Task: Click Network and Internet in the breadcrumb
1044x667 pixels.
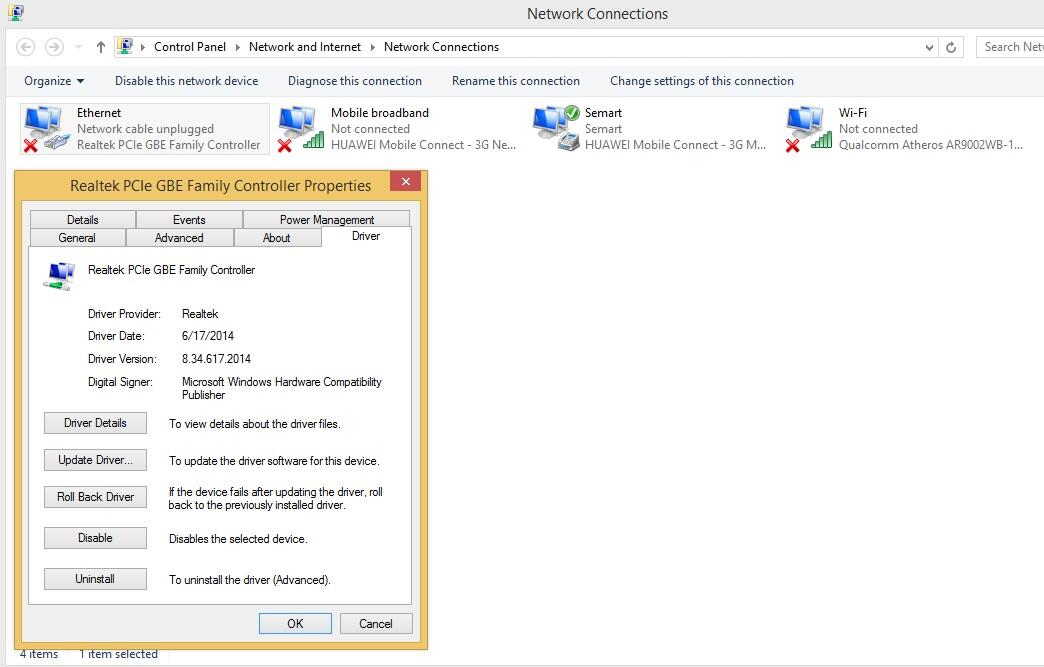Action: click(305, 47)
